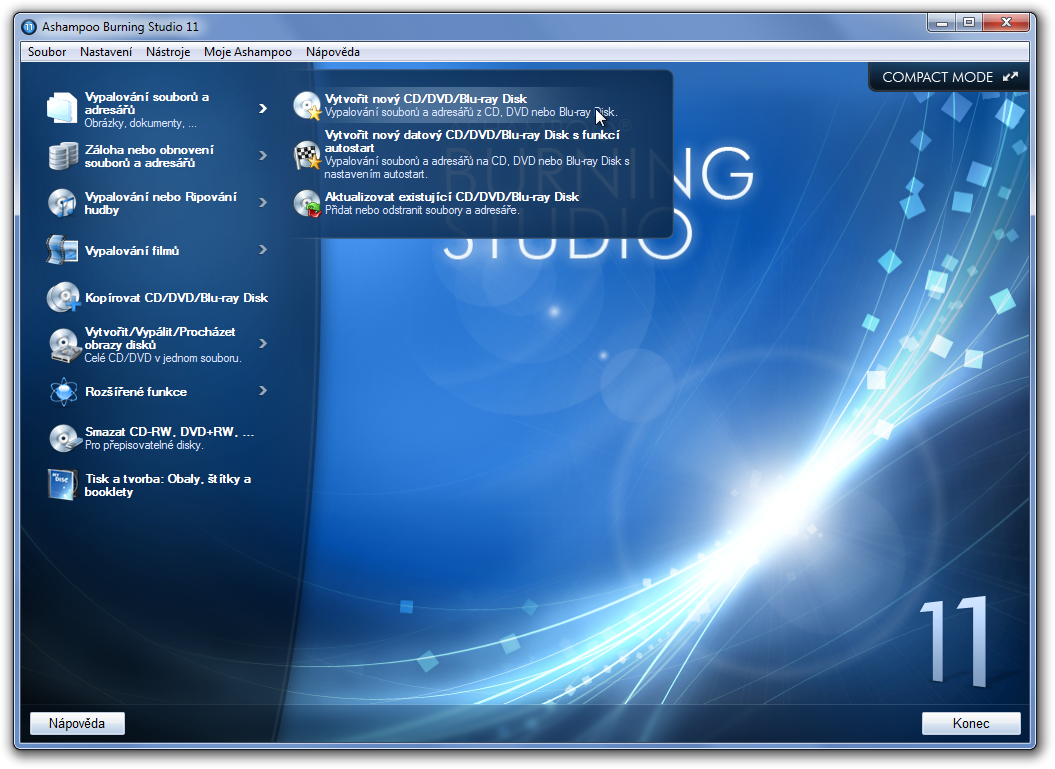Click the new disc icon with star
Viewport: 1055px width, 769px height.
click(307, 106)
